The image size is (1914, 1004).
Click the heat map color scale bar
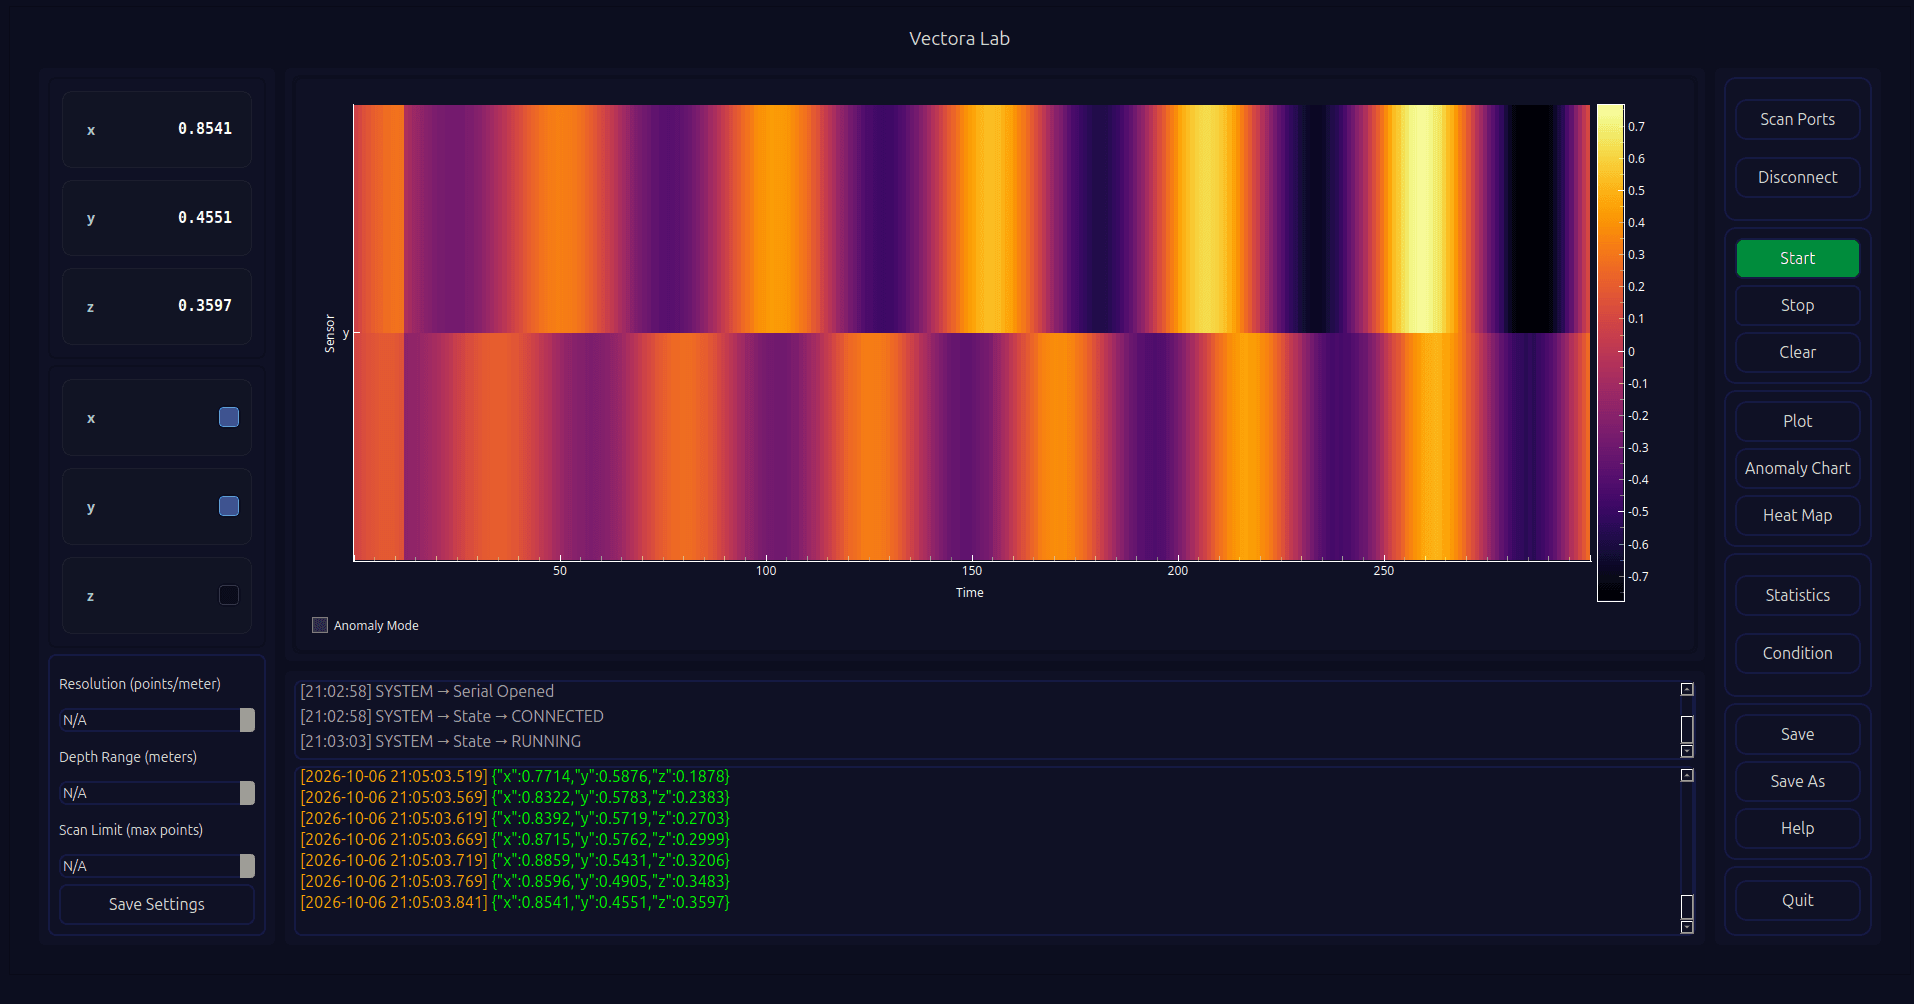1610,352
